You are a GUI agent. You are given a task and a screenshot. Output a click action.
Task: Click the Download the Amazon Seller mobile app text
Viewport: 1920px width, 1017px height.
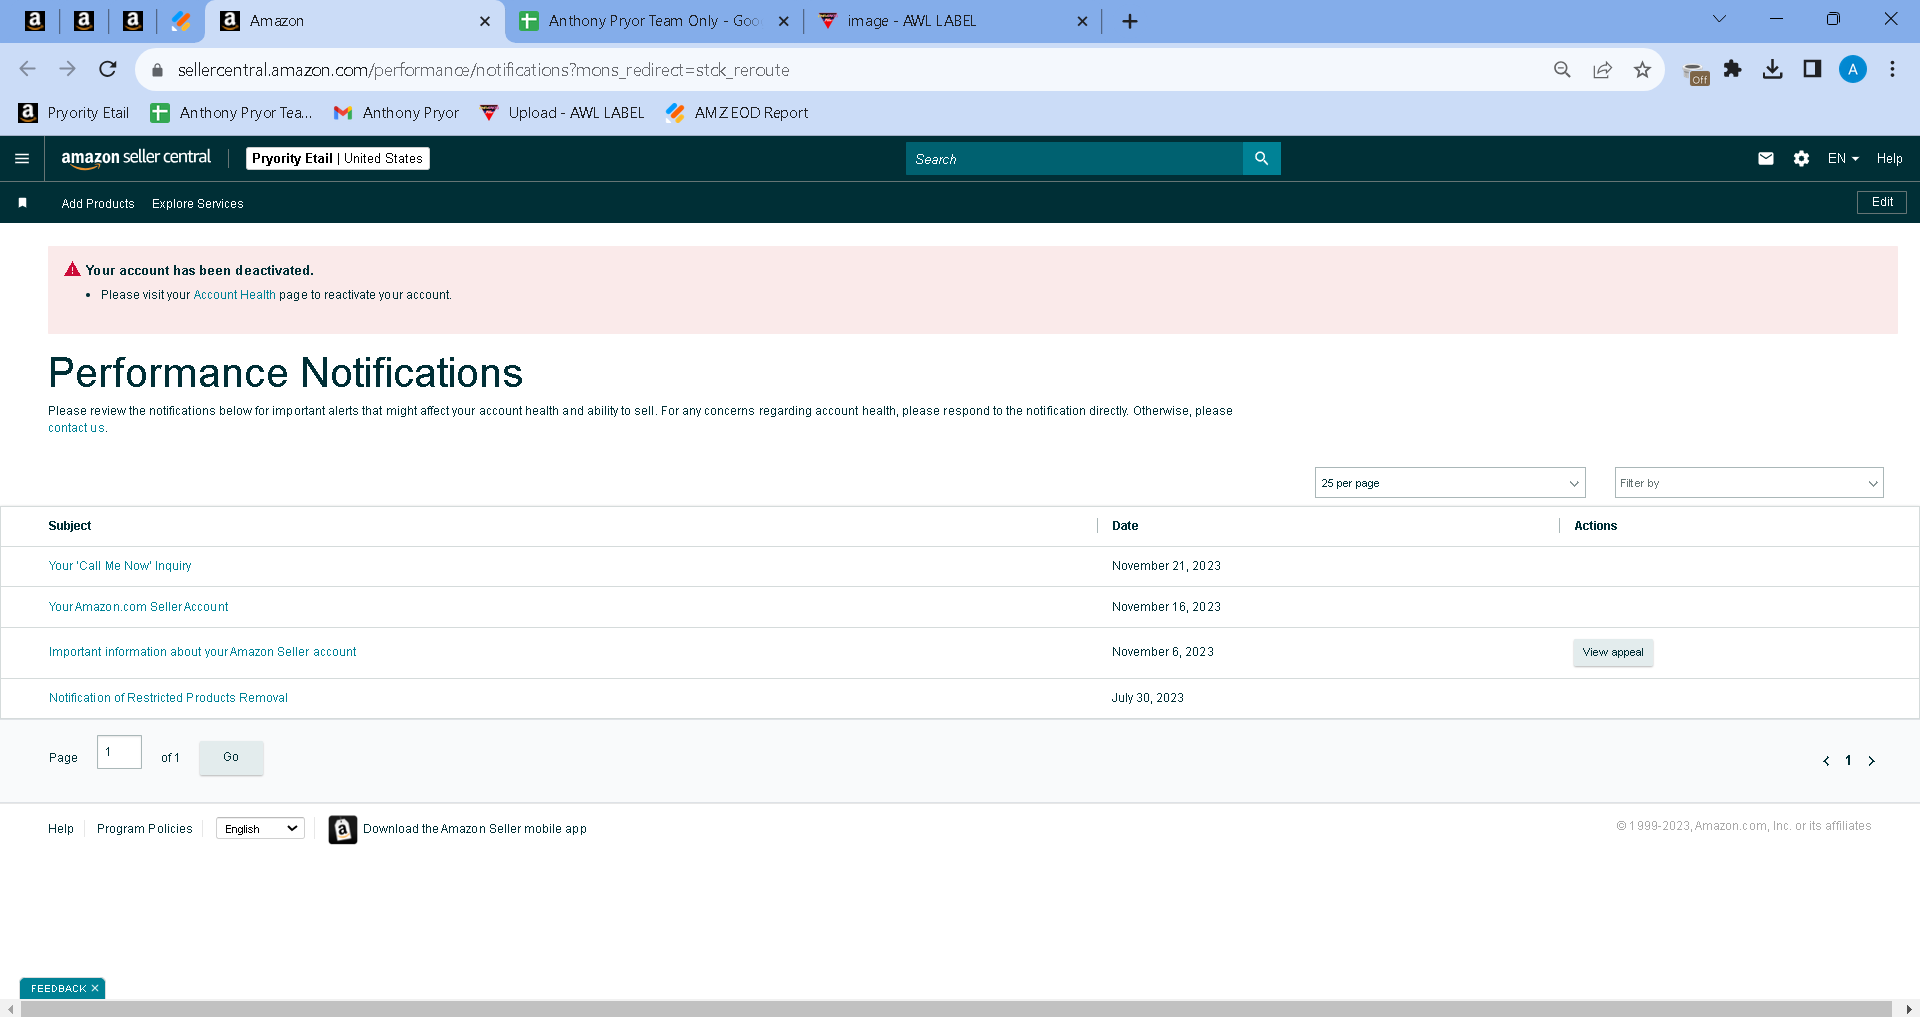tap(475, 829)
